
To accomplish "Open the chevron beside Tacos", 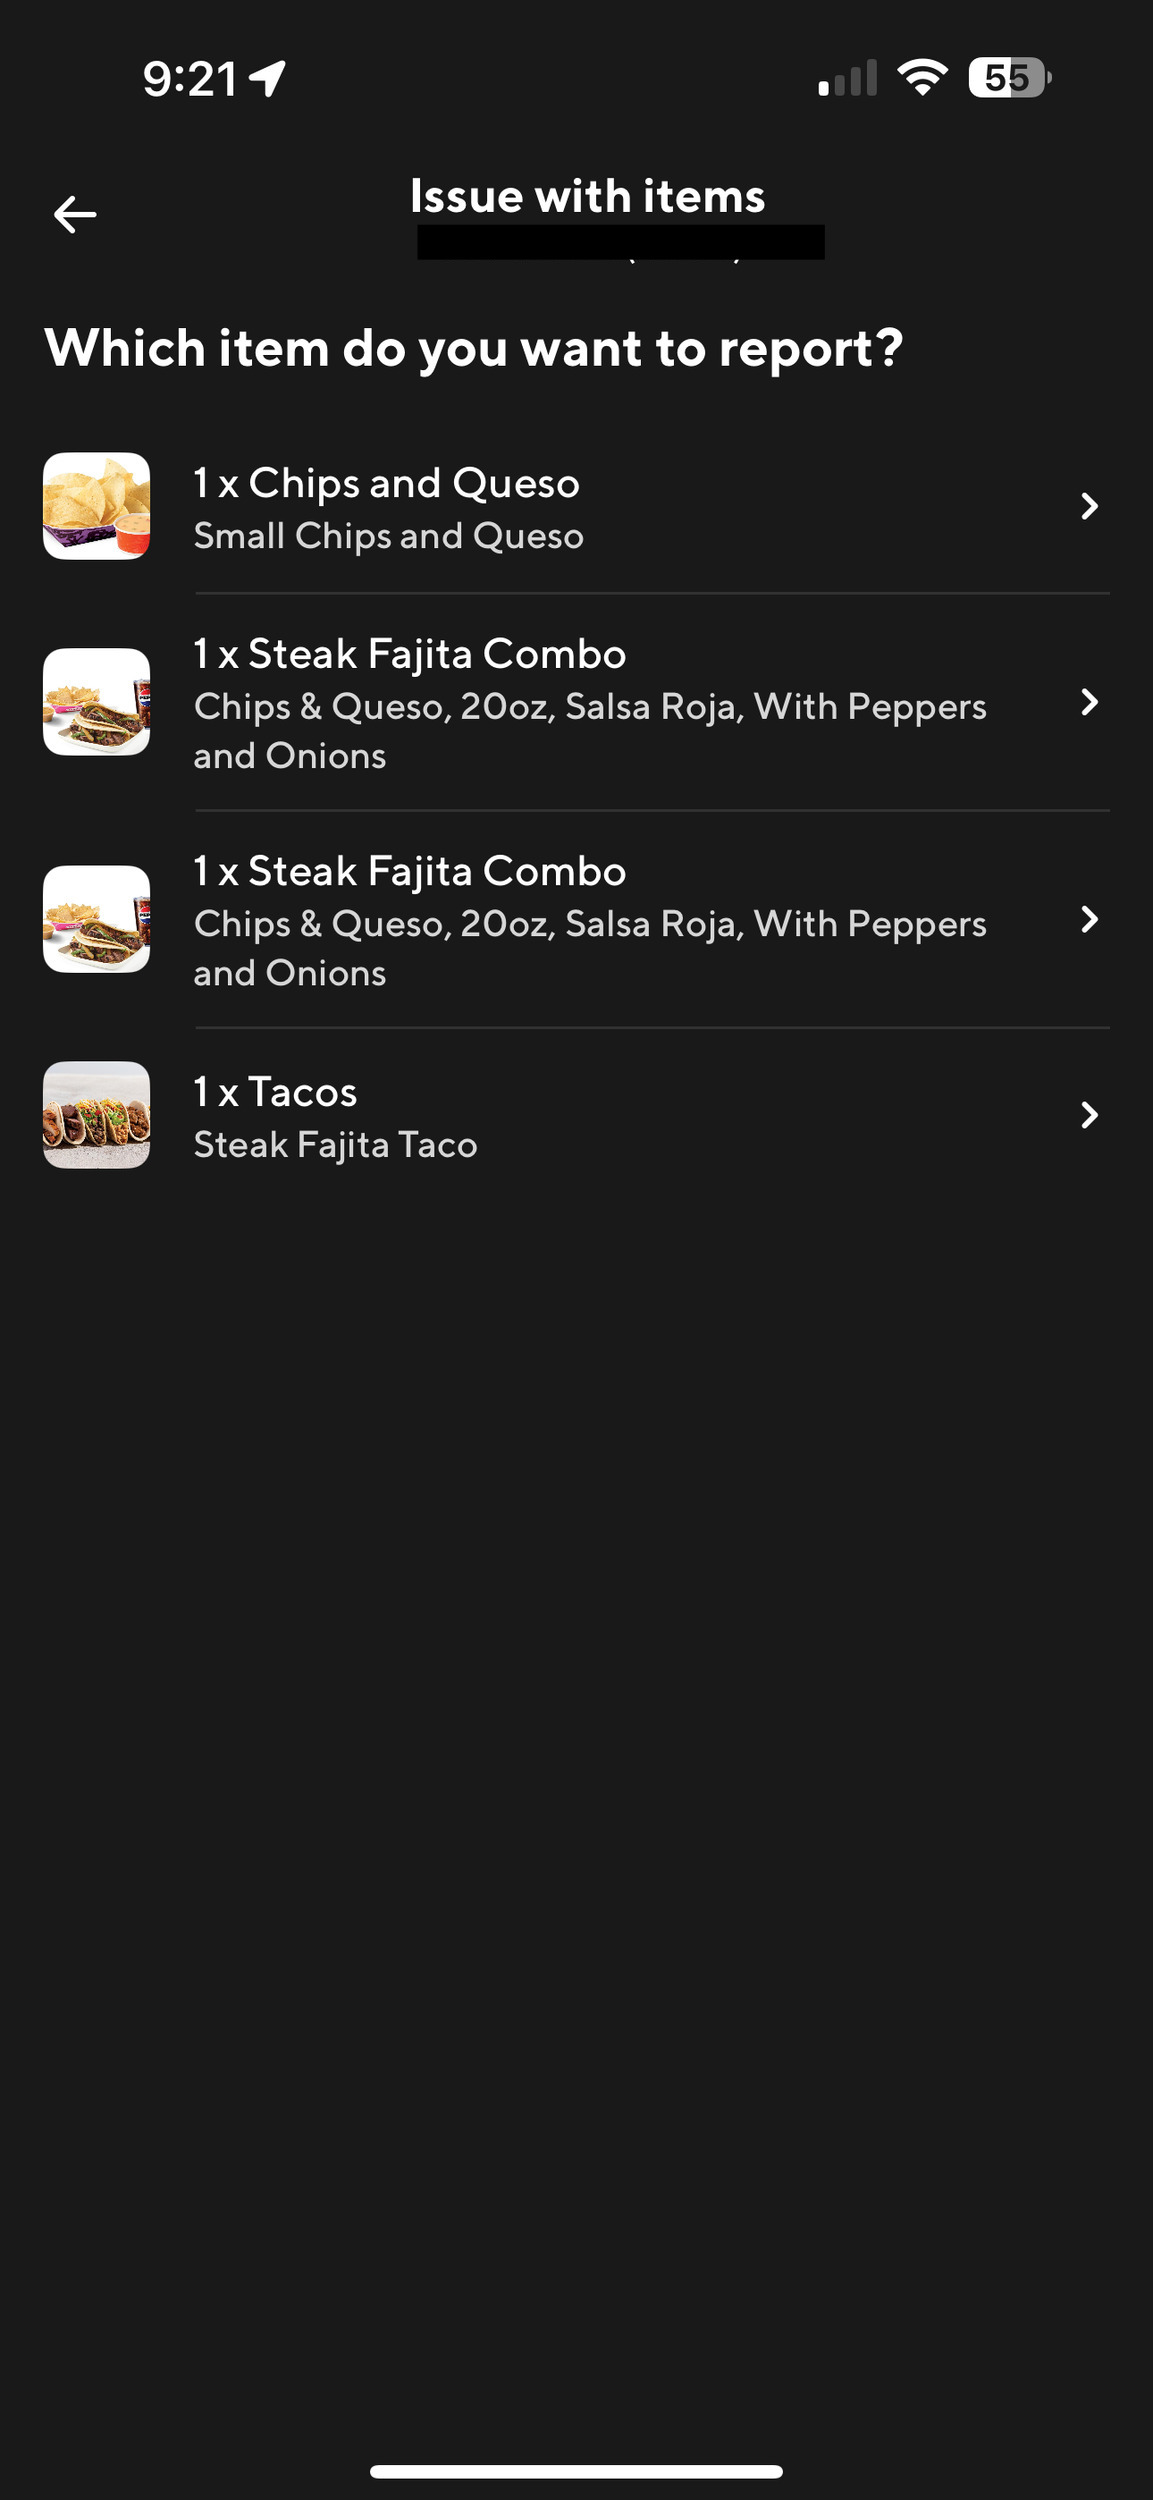I will (x=1089, y=1115).
